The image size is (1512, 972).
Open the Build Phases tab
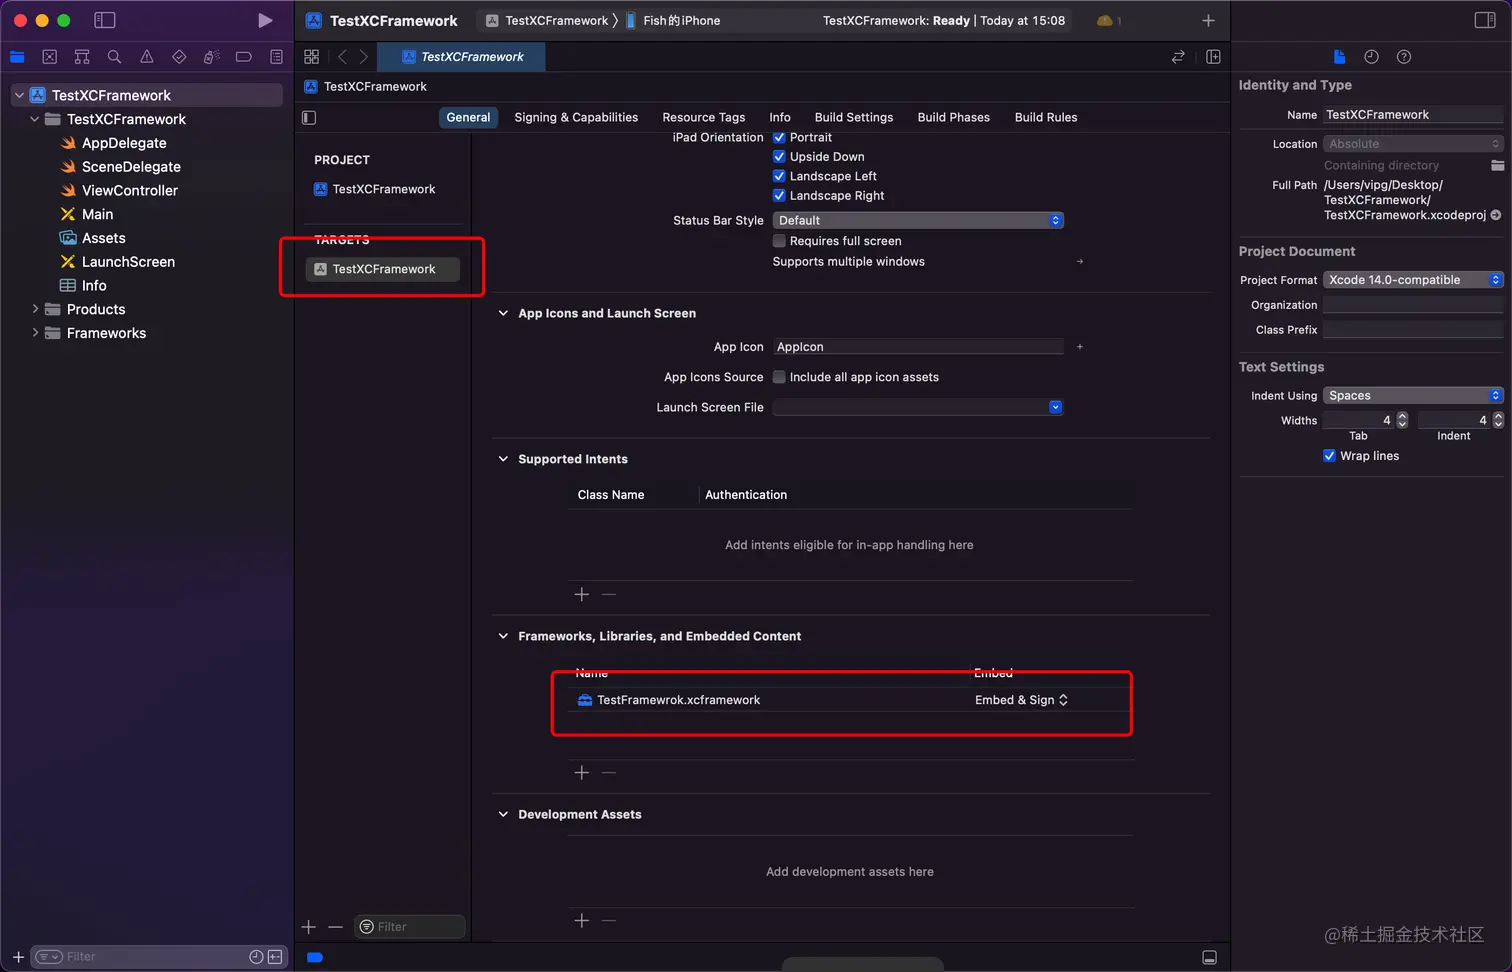click(x=954, y=117)
